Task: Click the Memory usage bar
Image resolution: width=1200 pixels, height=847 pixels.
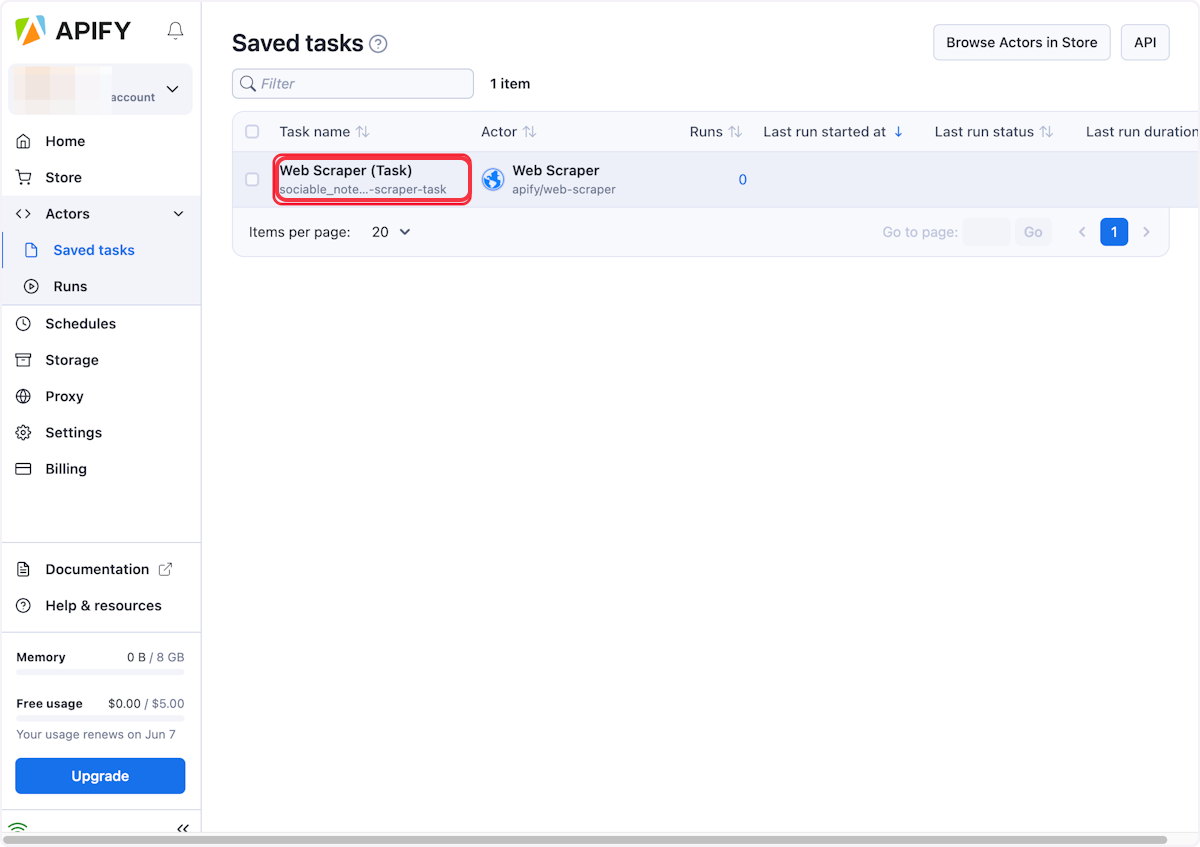Action: coord(100,672)
